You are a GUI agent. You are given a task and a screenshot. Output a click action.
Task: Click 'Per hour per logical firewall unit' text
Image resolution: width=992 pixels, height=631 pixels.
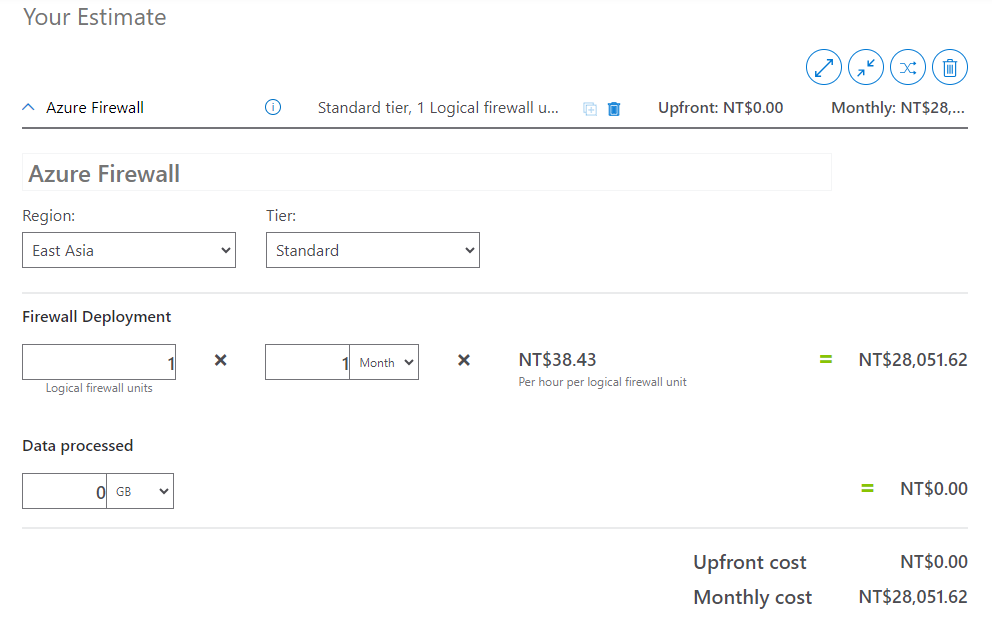pyautogui.click(x=602, y=382)
